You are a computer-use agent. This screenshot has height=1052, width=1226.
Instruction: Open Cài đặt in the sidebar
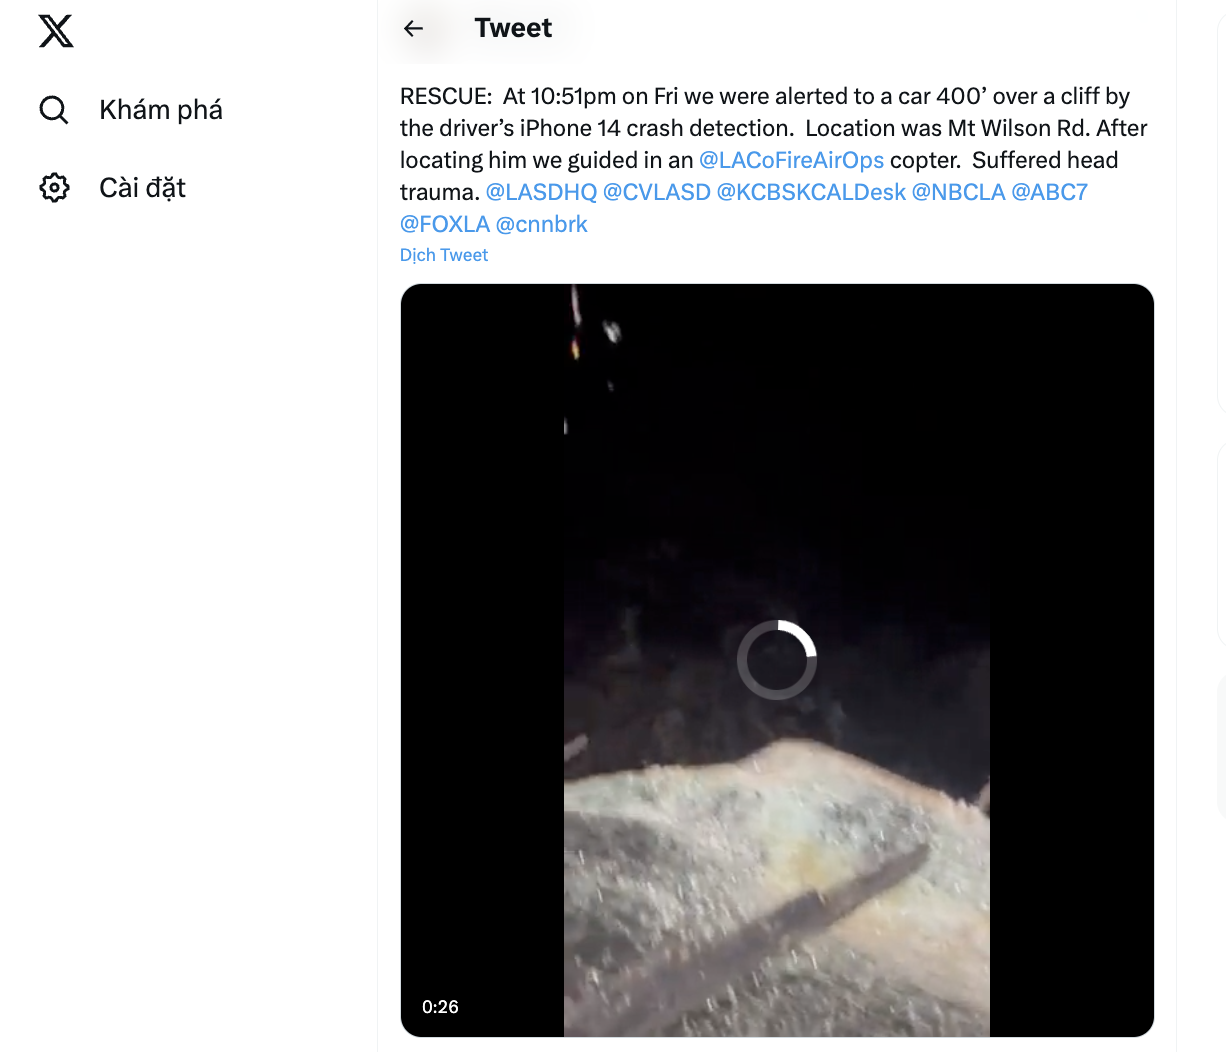tap(142, 188)
